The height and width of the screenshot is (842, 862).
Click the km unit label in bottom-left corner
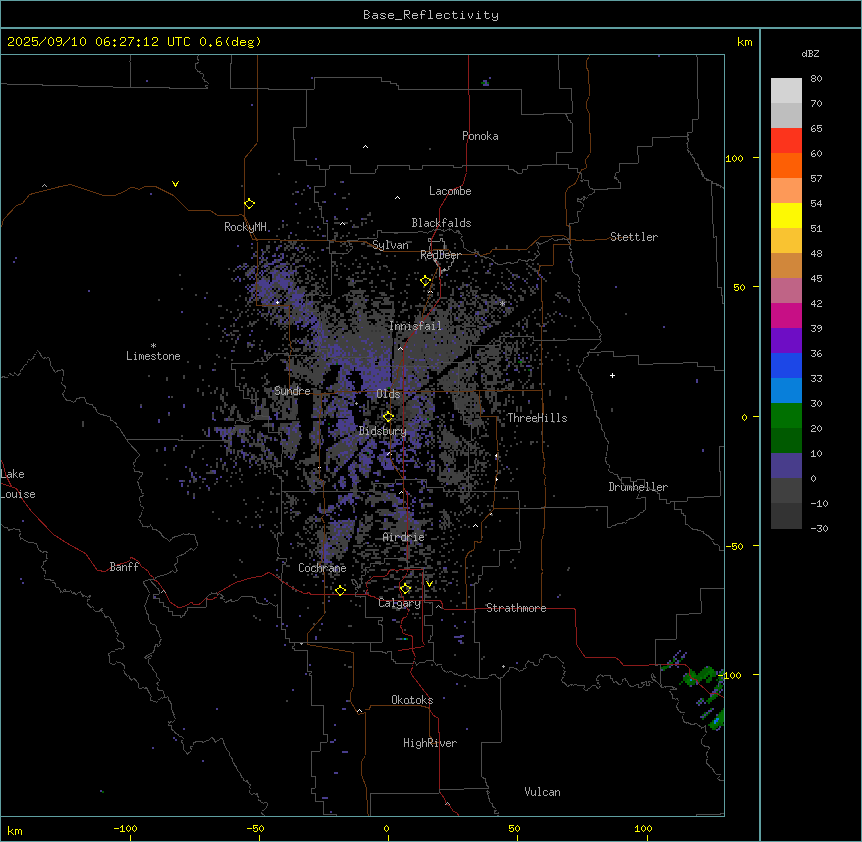15,831
